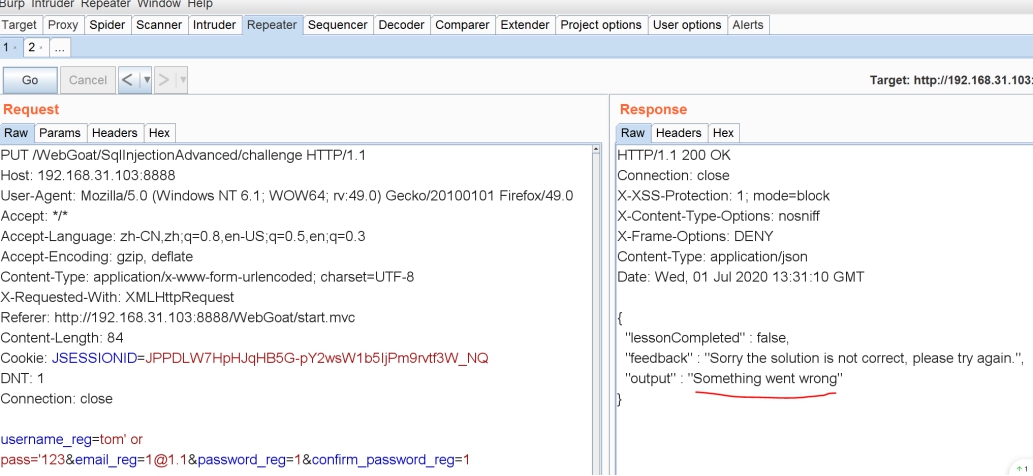Click the Accept-Encoding header line
The image size is (1033, 476).
97,257
